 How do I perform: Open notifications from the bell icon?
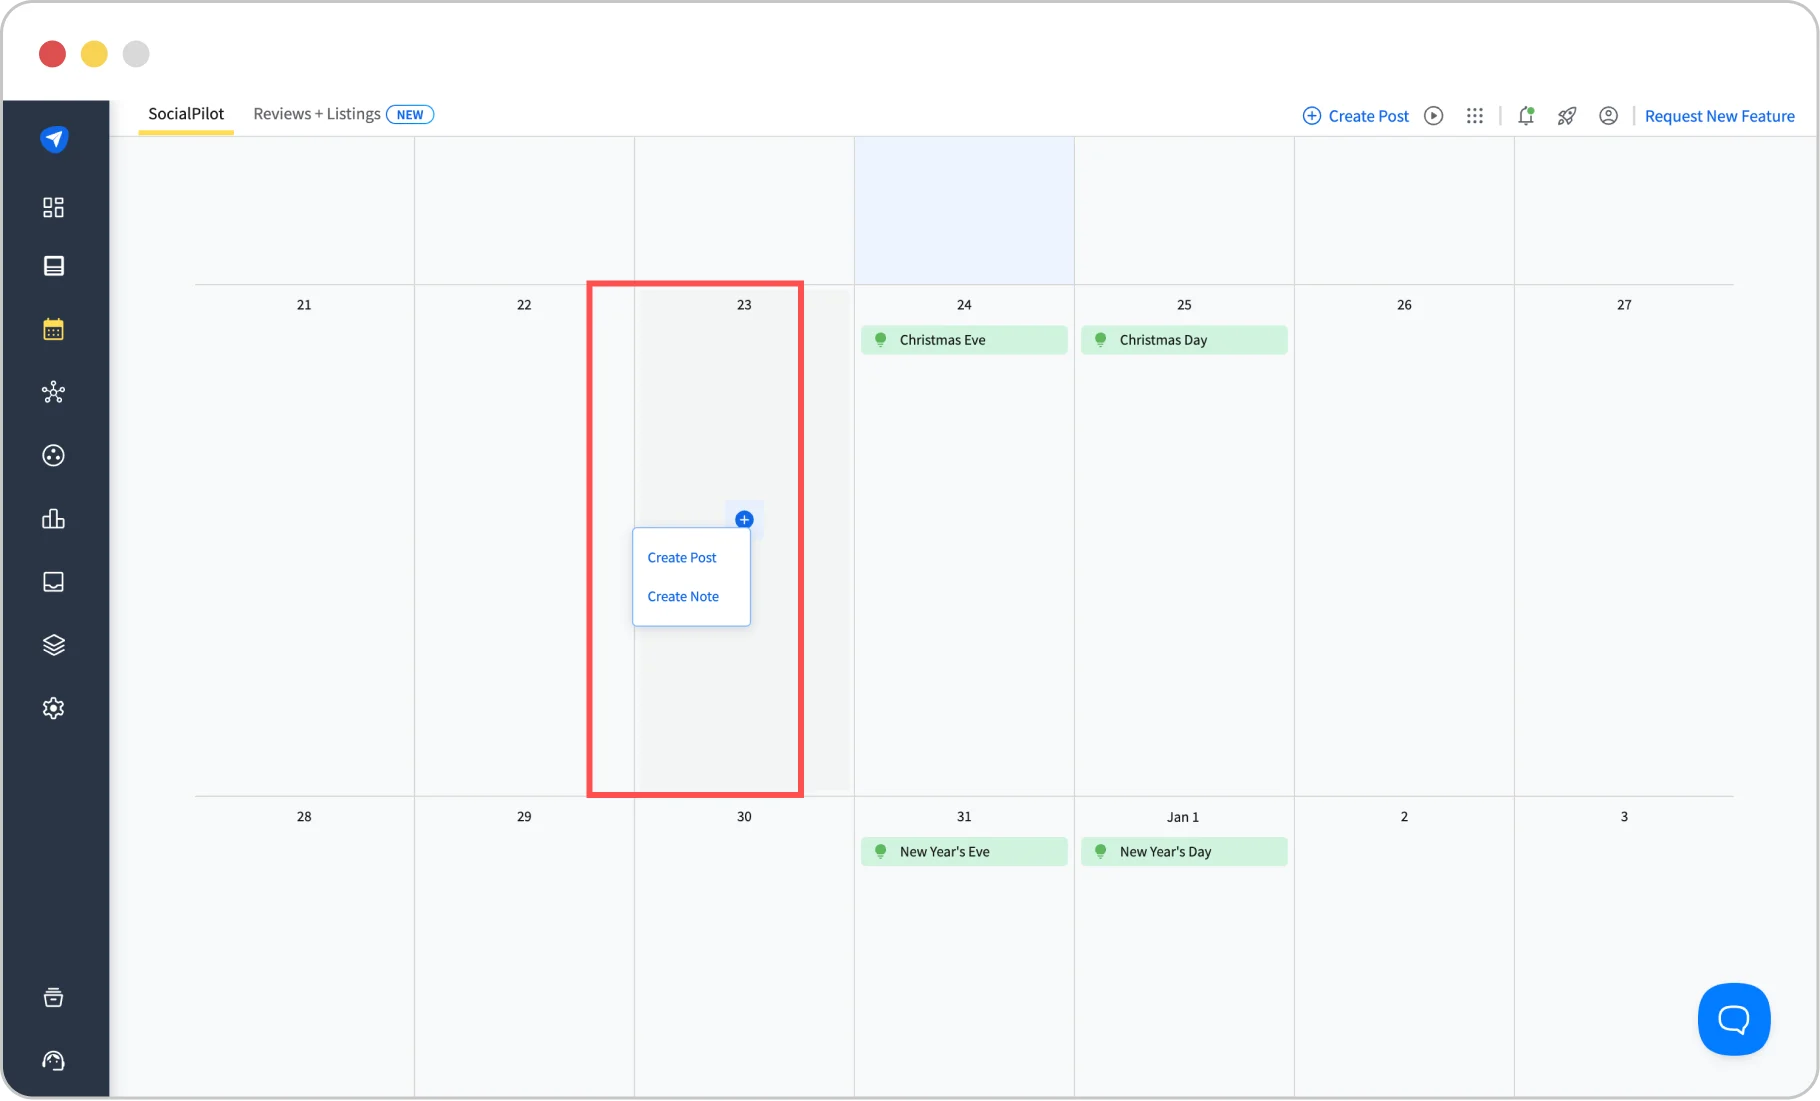click(1526, 116)
